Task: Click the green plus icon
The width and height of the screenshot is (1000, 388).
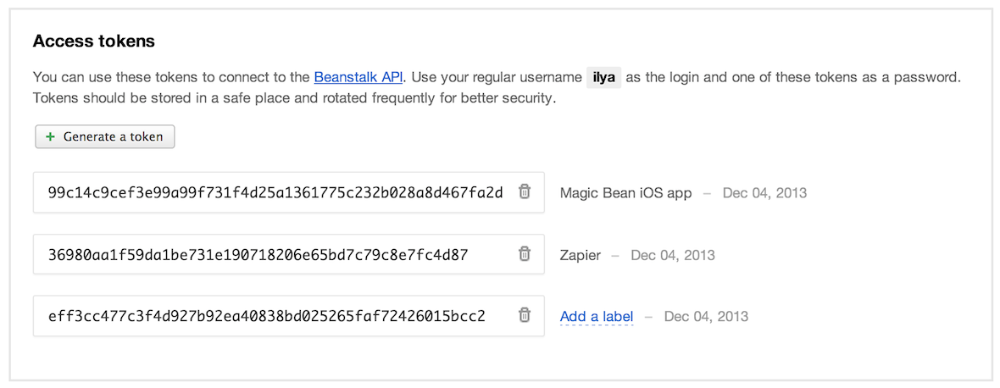Action: (50, 137)
